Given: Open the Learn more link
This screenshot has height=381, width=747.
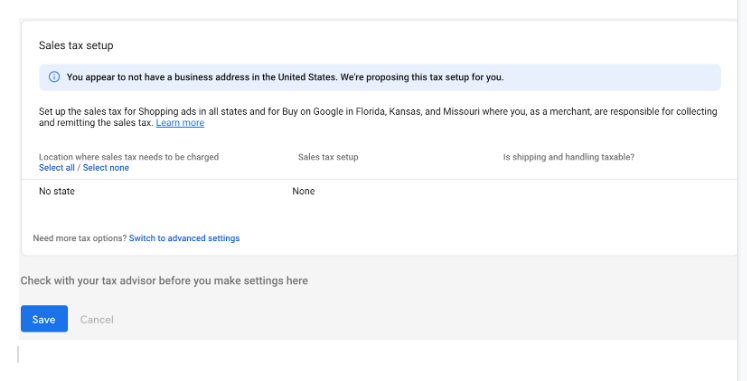Looking at the screenshot, I should pyautogui.click(x=180, y=123).
